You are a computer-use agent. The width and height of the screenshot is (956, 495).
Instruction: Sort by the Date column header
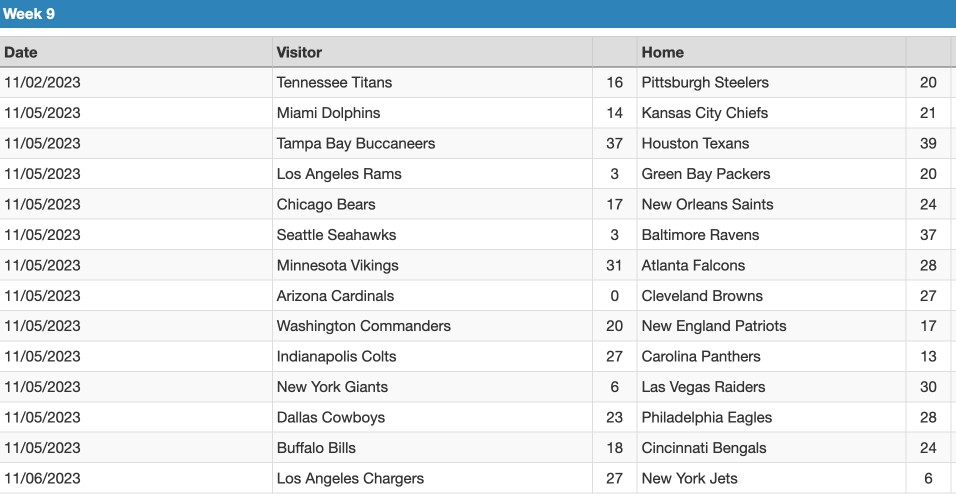136,52
